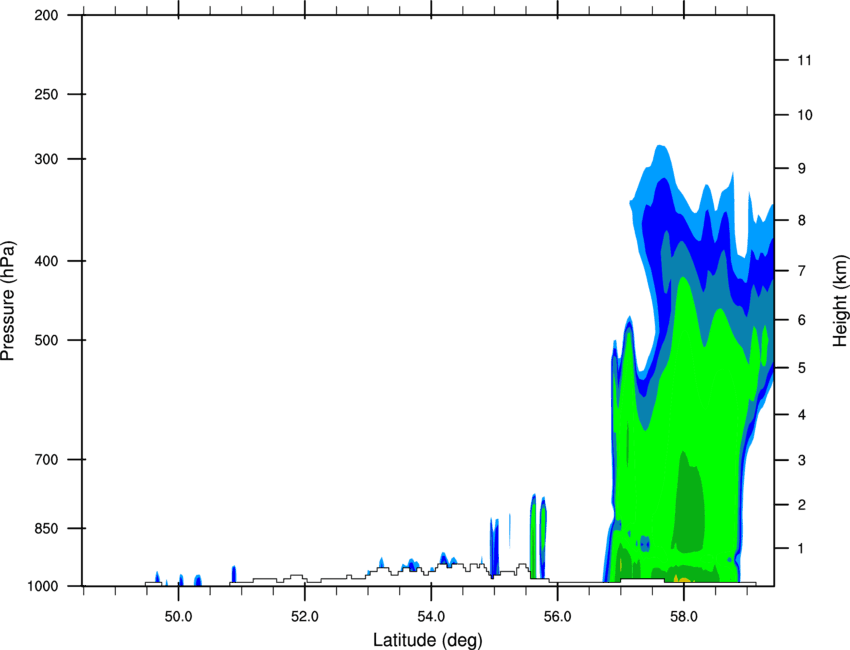
Task: Click the 50.0 latitude tick label
Action: point(178,617)
